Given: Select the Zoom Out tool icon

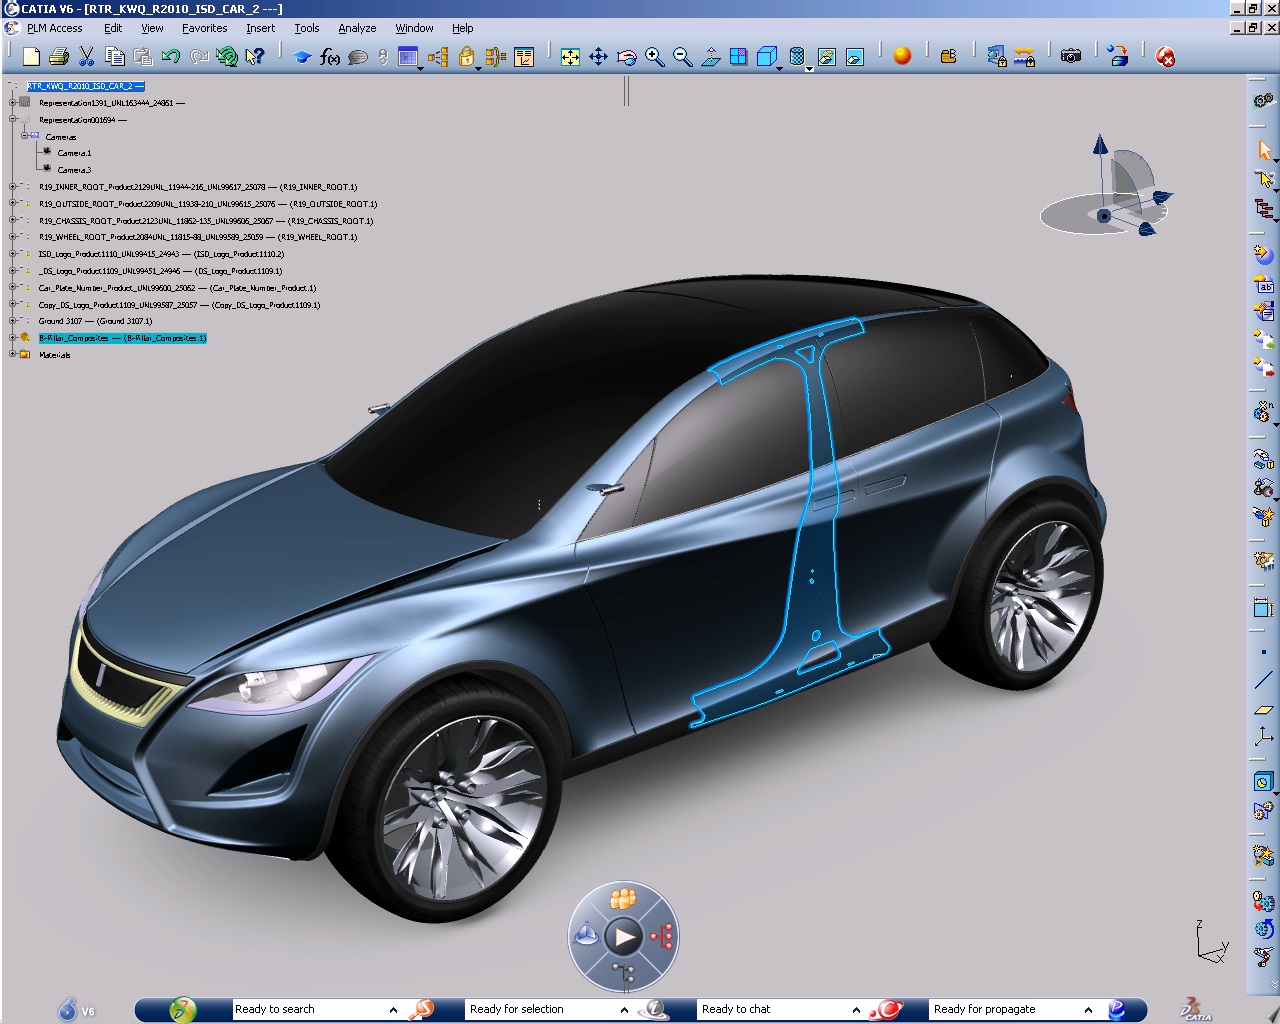Looking at the screenshot, I should pos(682,58).
